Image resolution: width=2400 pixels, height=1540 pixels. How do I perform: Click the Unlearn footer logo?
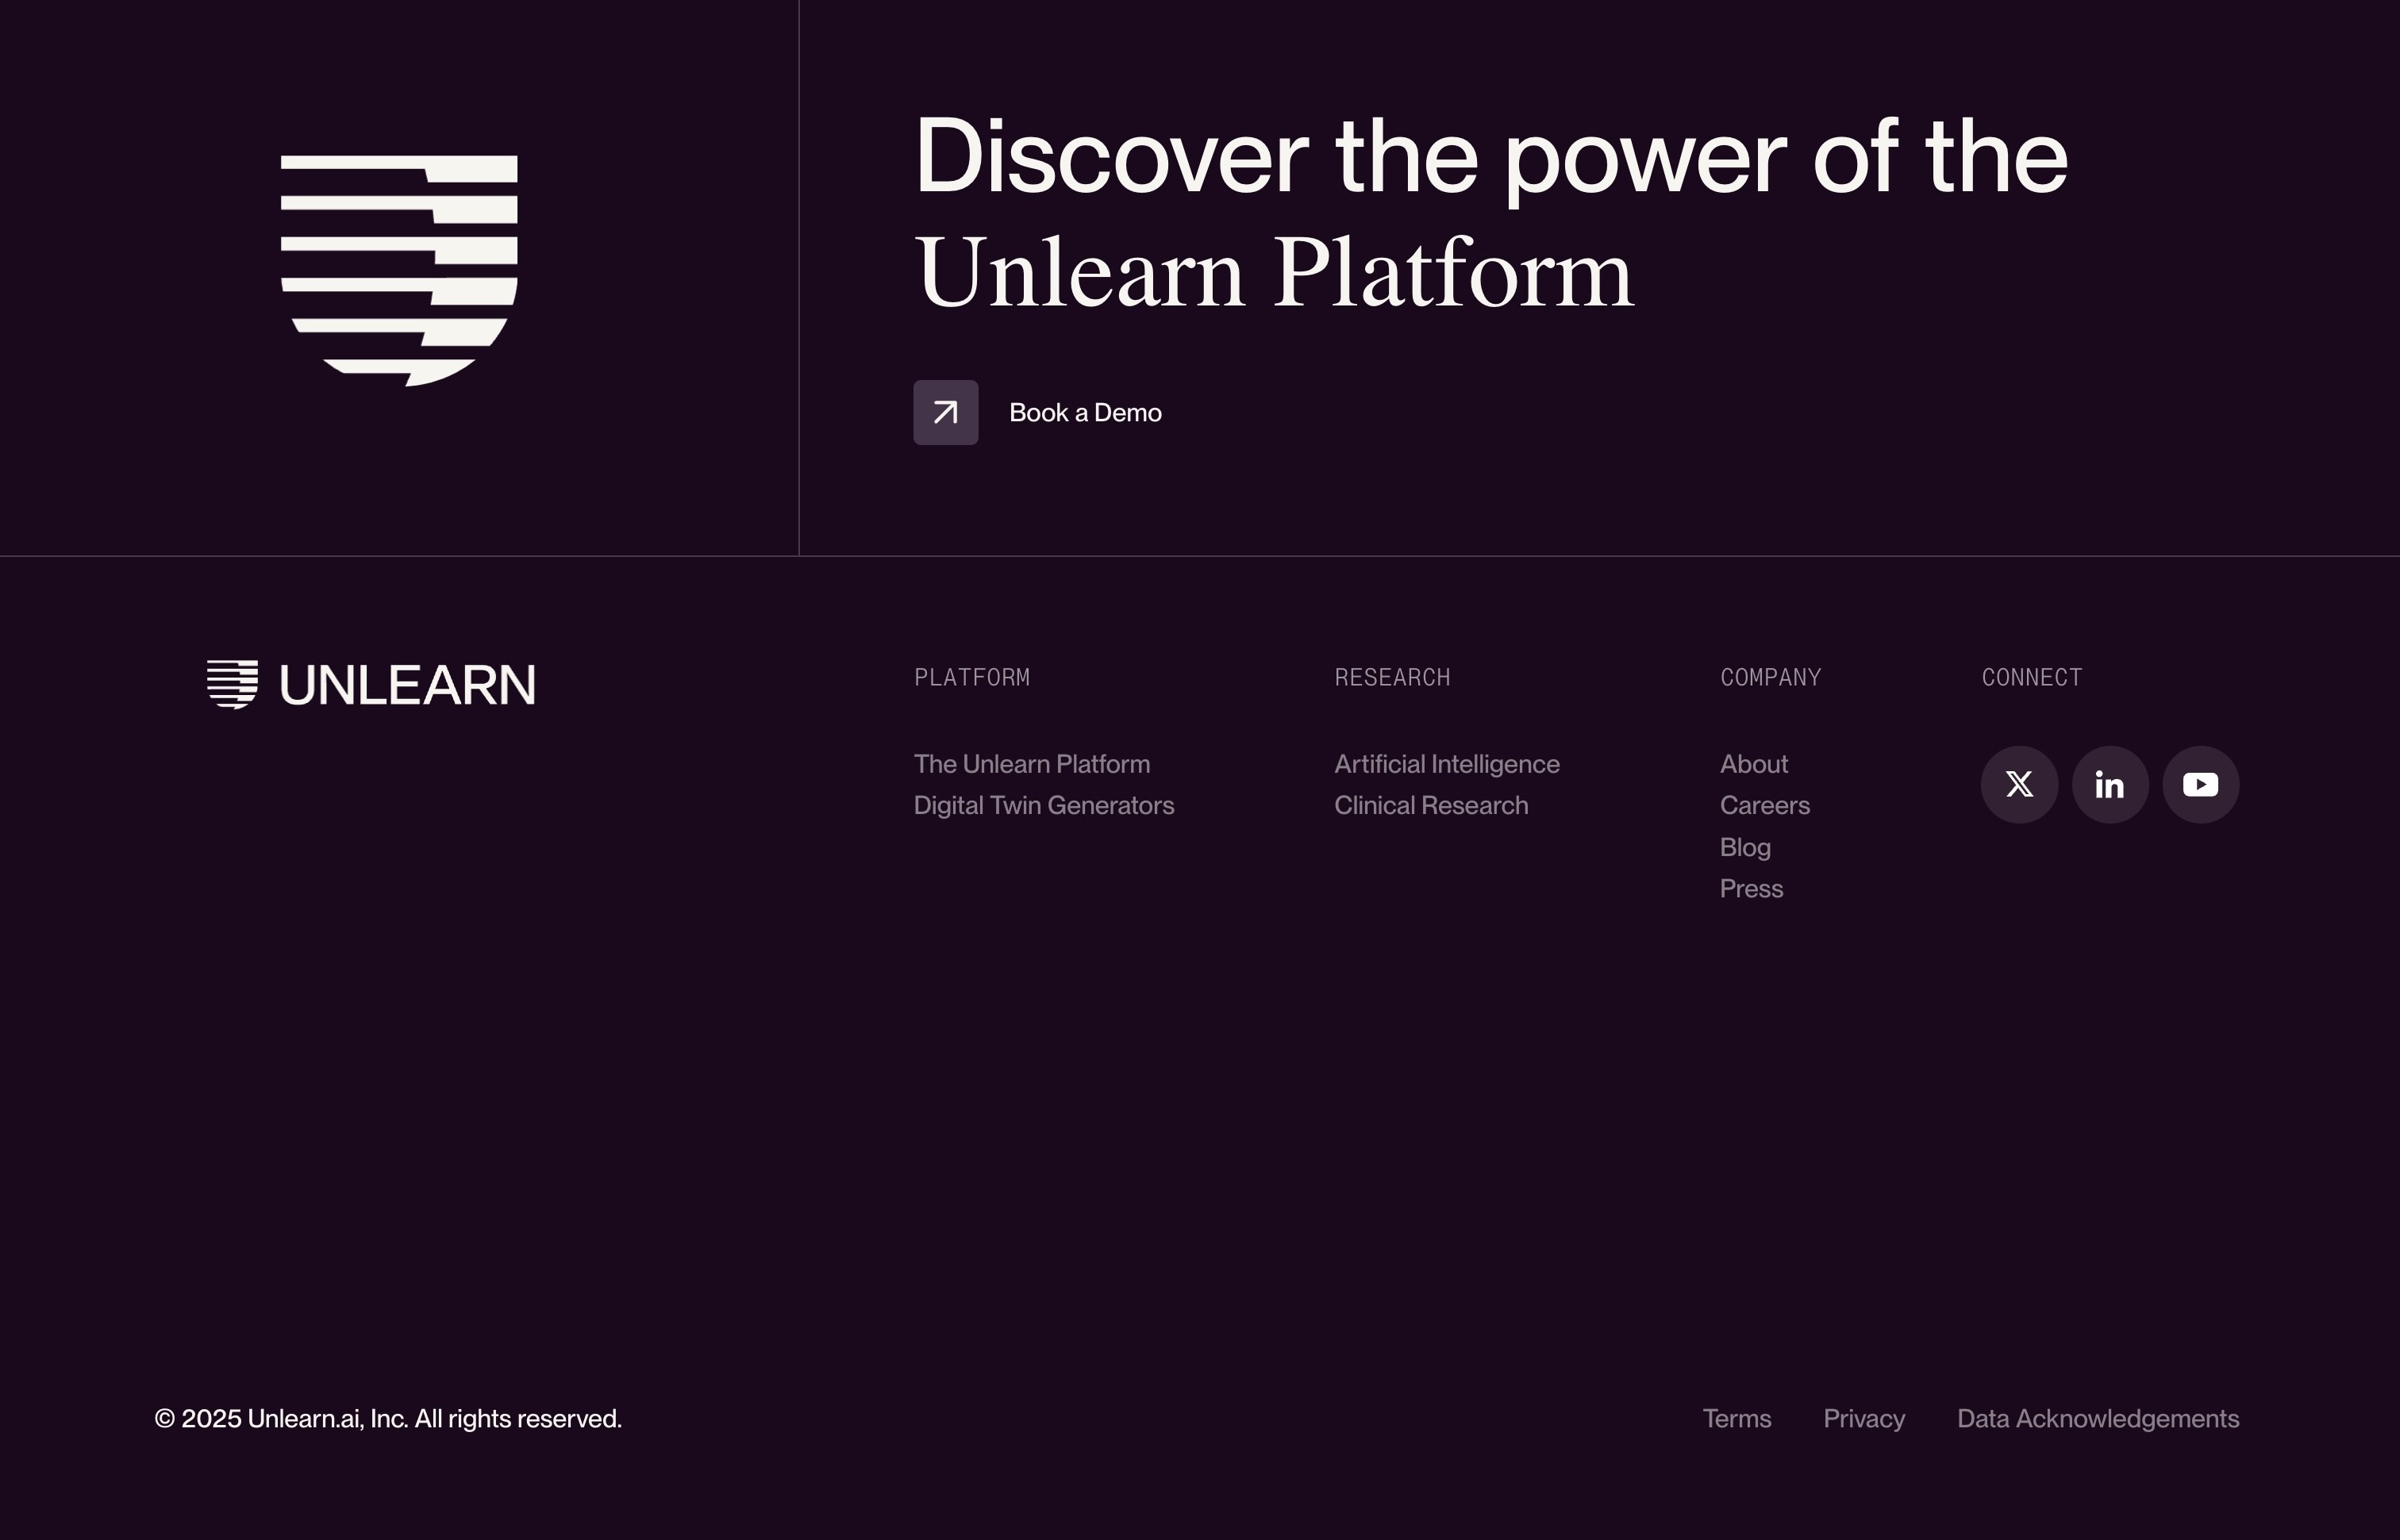[x=371, y=685]
